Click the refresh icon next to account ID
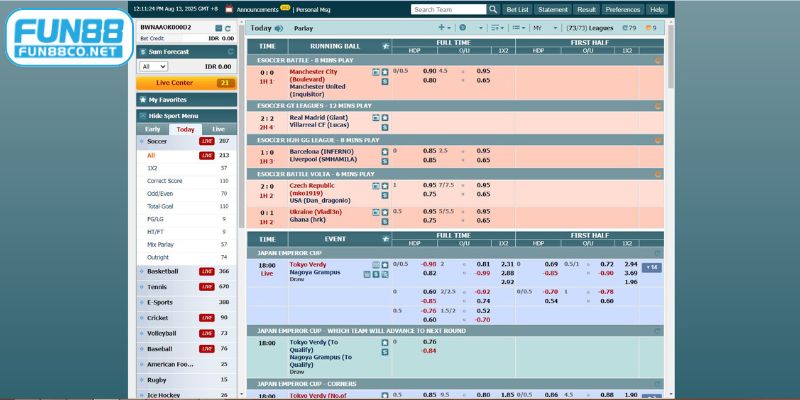 227,27
